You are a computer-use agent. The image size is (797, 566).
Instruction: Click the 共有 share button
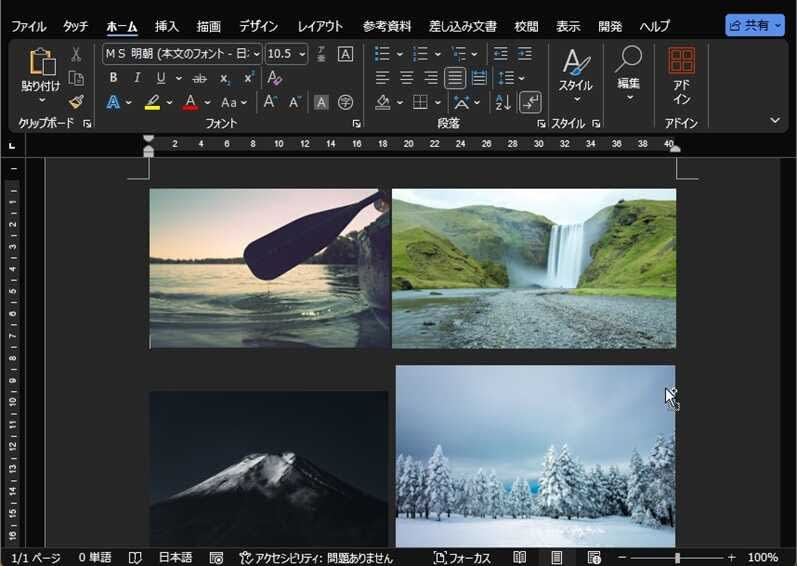[755, 26]
